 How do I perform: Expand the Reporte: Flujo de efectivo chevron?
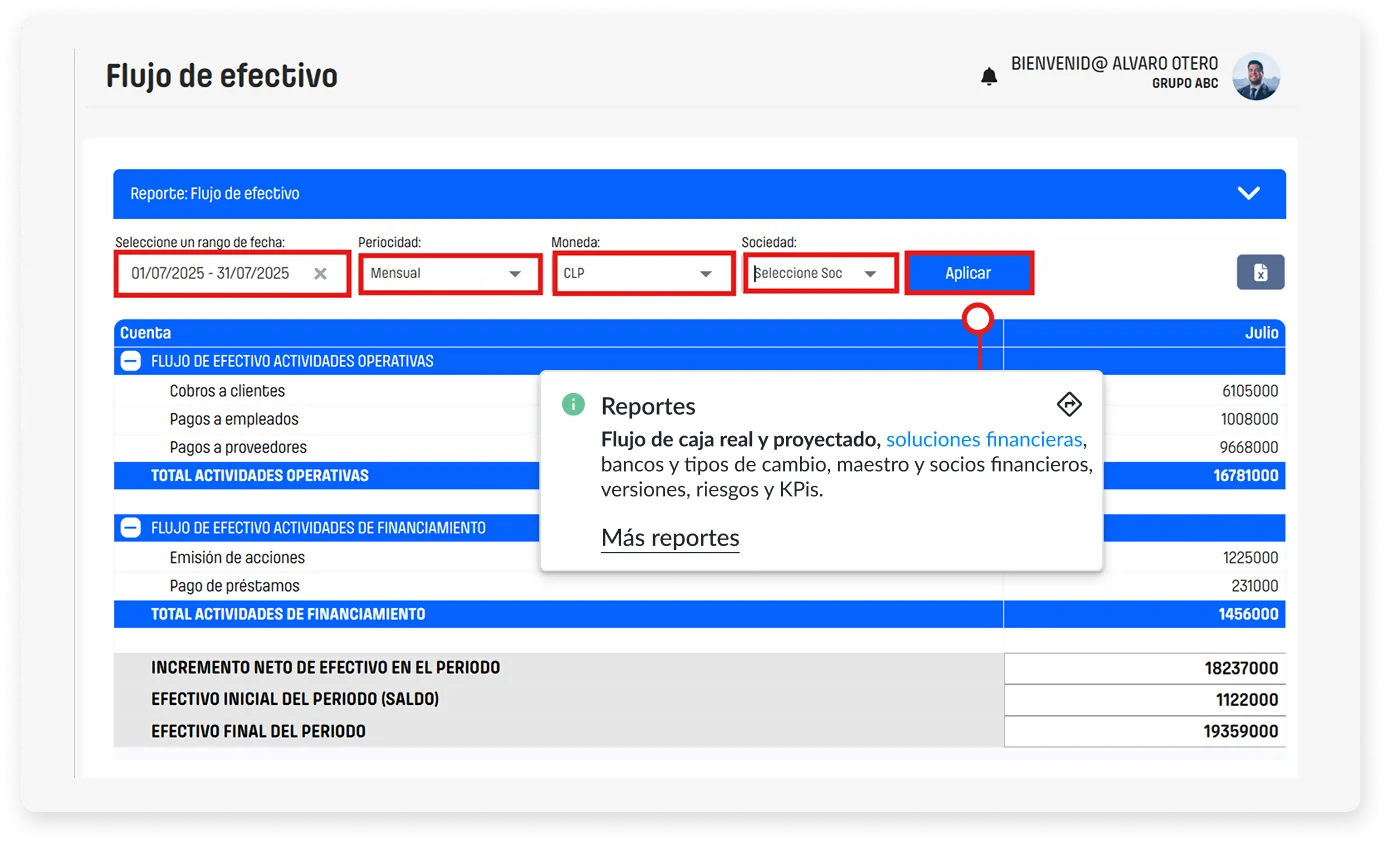point(1248,193)
